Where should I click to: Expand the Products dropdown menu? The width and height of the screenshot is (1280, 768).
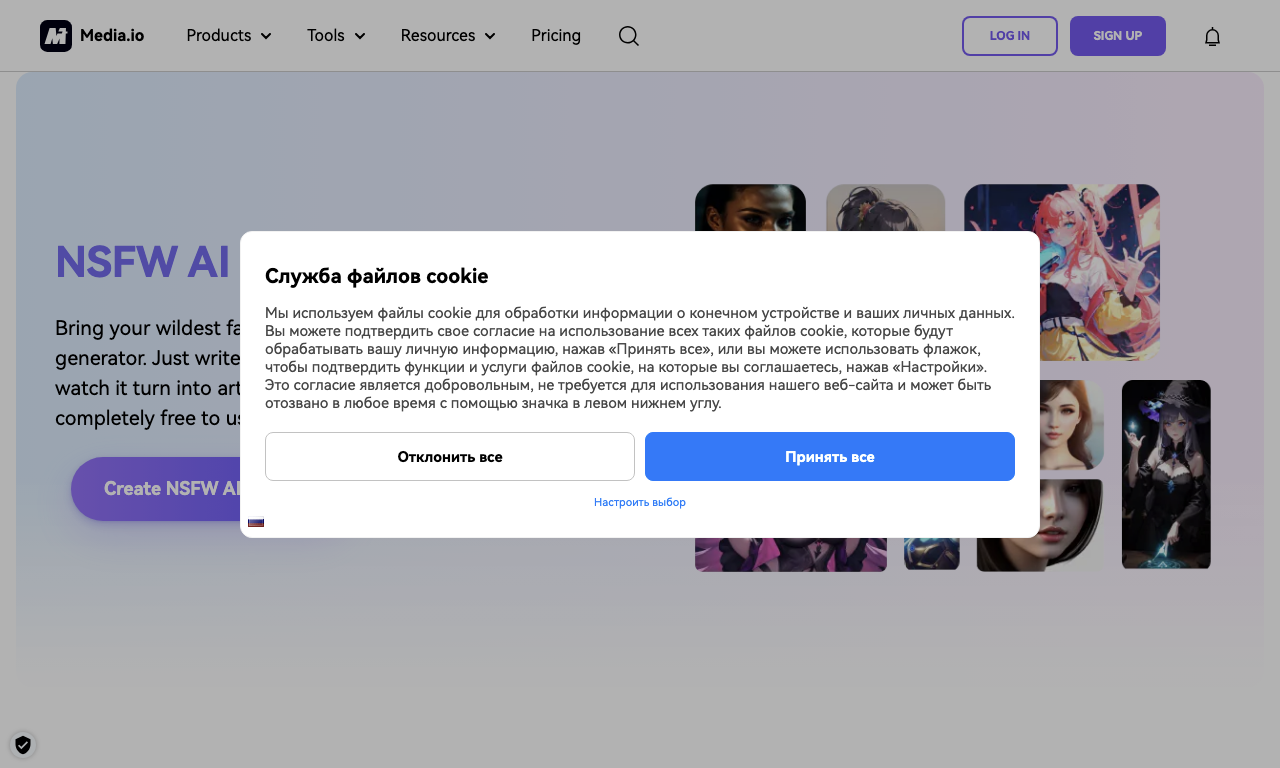tap(229, 36)
